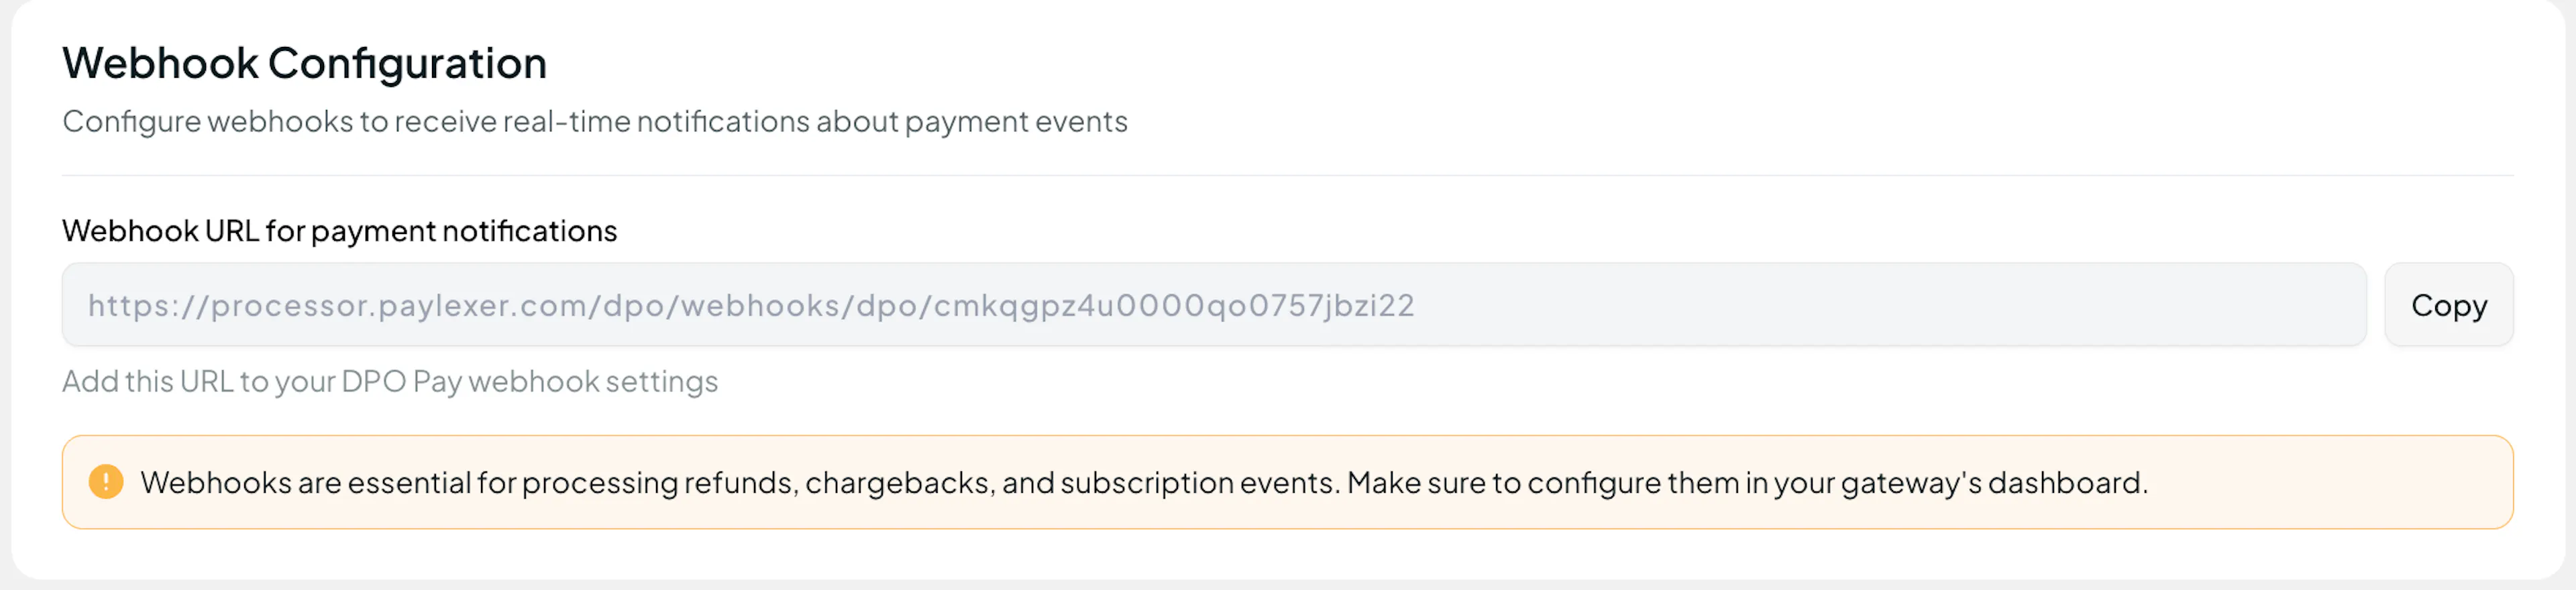Image resolution: width=2576 pixels, height=590 pixels.
Task: Click the empty area inside the URL field
Action: point(1900,305)
